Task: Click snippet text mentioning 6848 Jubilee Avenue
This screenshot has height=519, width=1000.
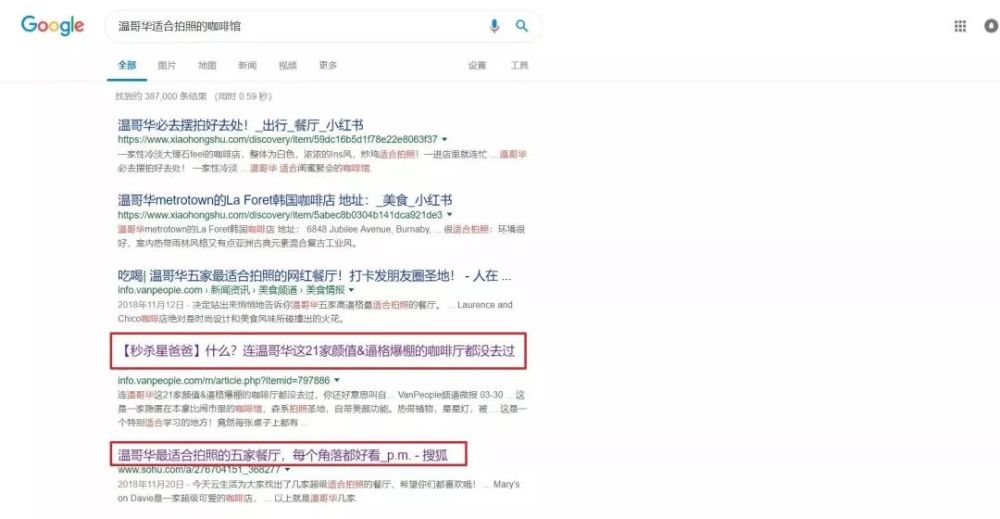Action: click(321, 236)
